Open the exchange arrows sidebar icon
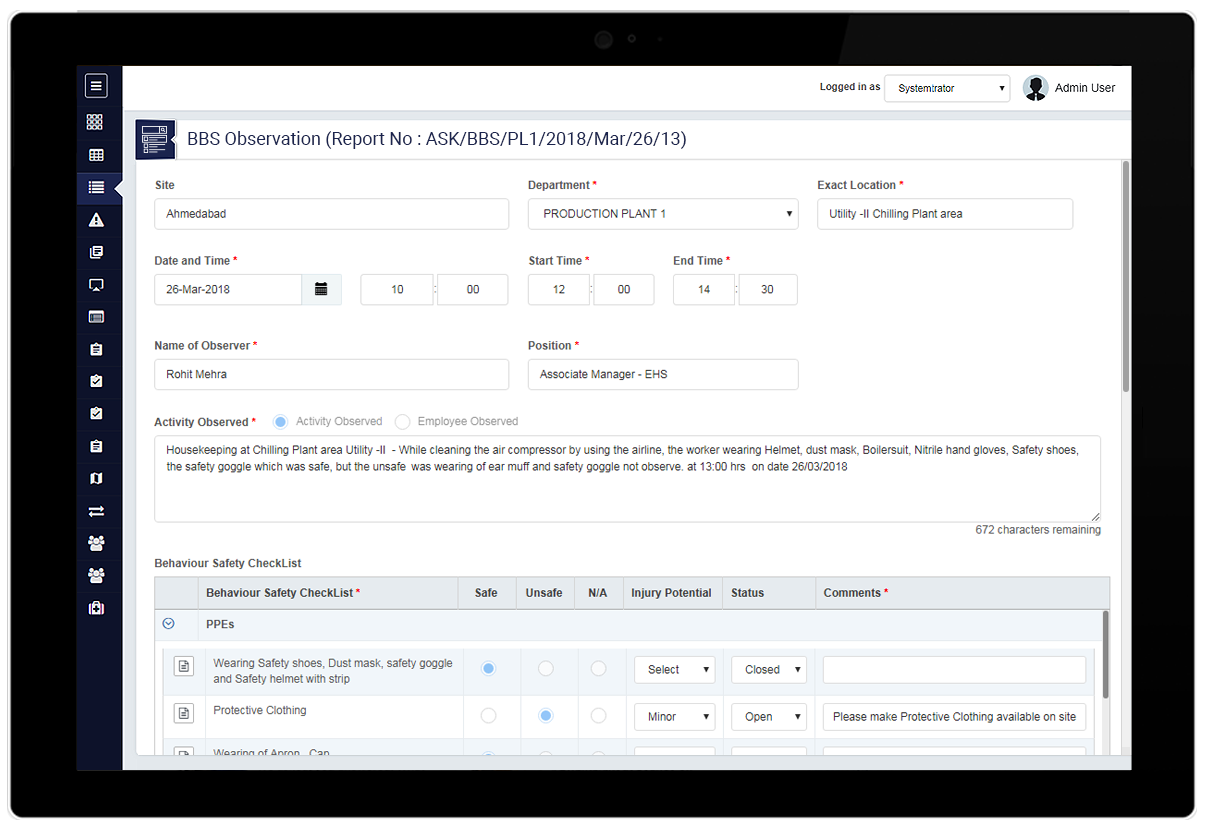This screenshot has height=828, width=1205. pyautogui.click(x=96, y=511)
